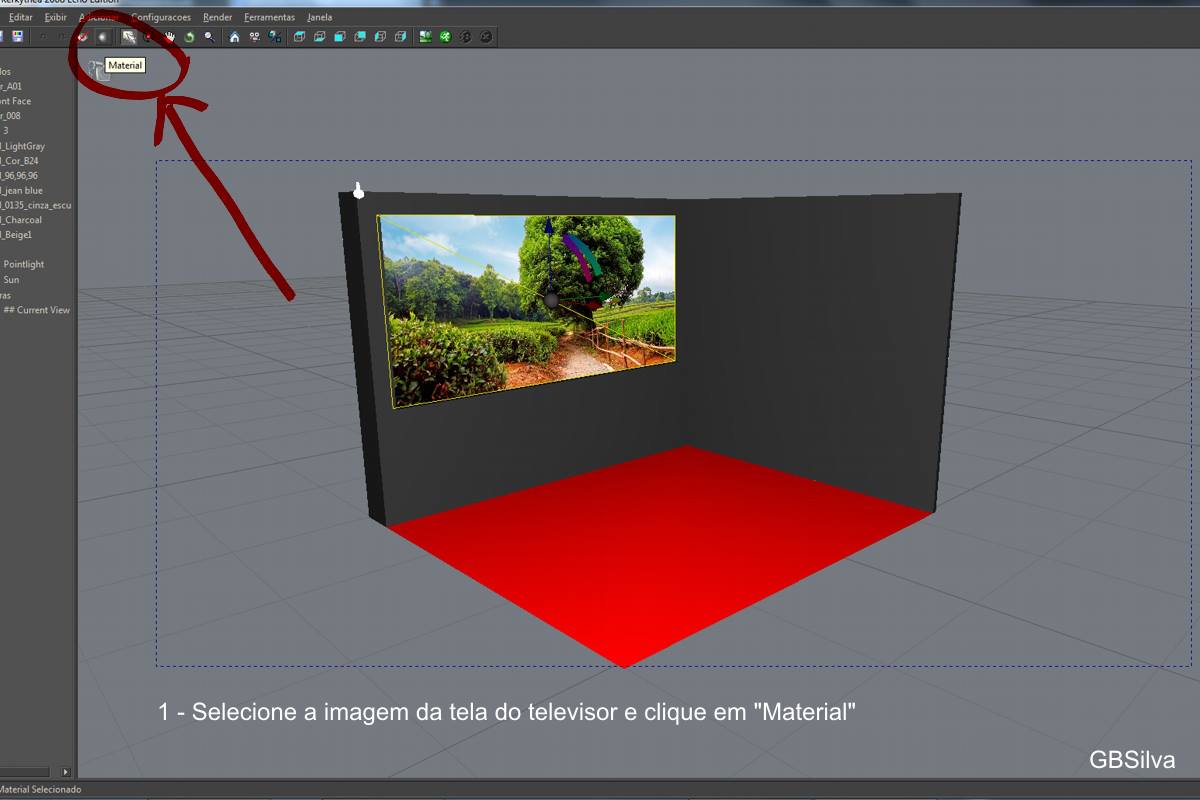Click the Start Render landscape icon
Viewport: 1200px width, 800px height.
point(425,37)
